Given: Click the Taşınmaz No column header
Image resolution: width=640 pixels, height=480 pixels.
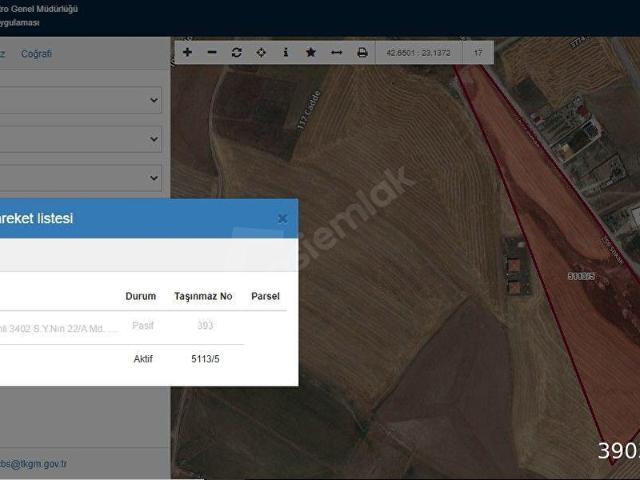Looking at the screenshot, I should tap(203, 297).
